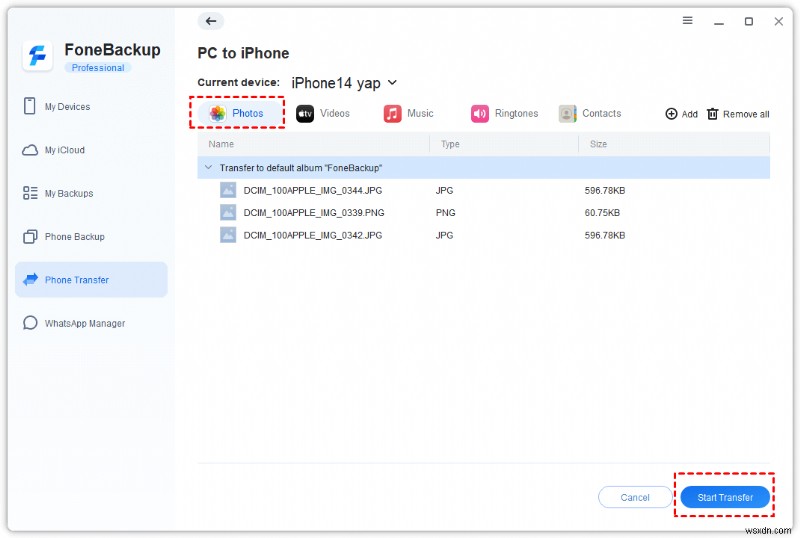Open Phone Transfer in sidebar
Screen dimensions: 800x538
click(91, 280)
